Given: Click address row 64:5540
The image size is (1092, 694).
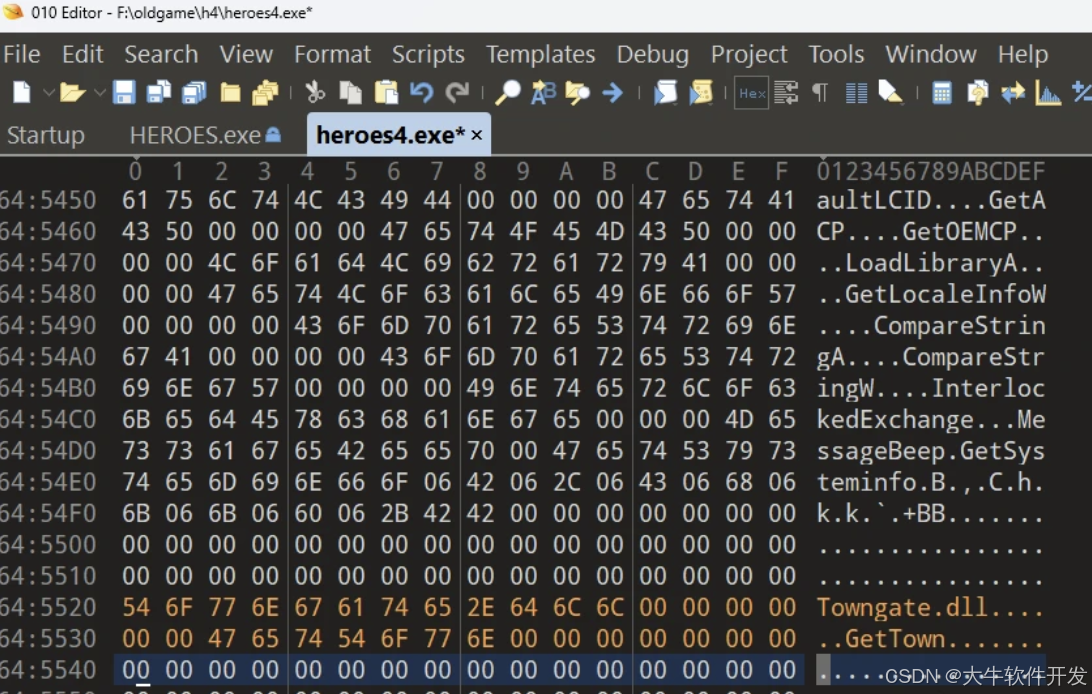Looking at the screenshot, I should pyautogui.click(x=47, y=670).
